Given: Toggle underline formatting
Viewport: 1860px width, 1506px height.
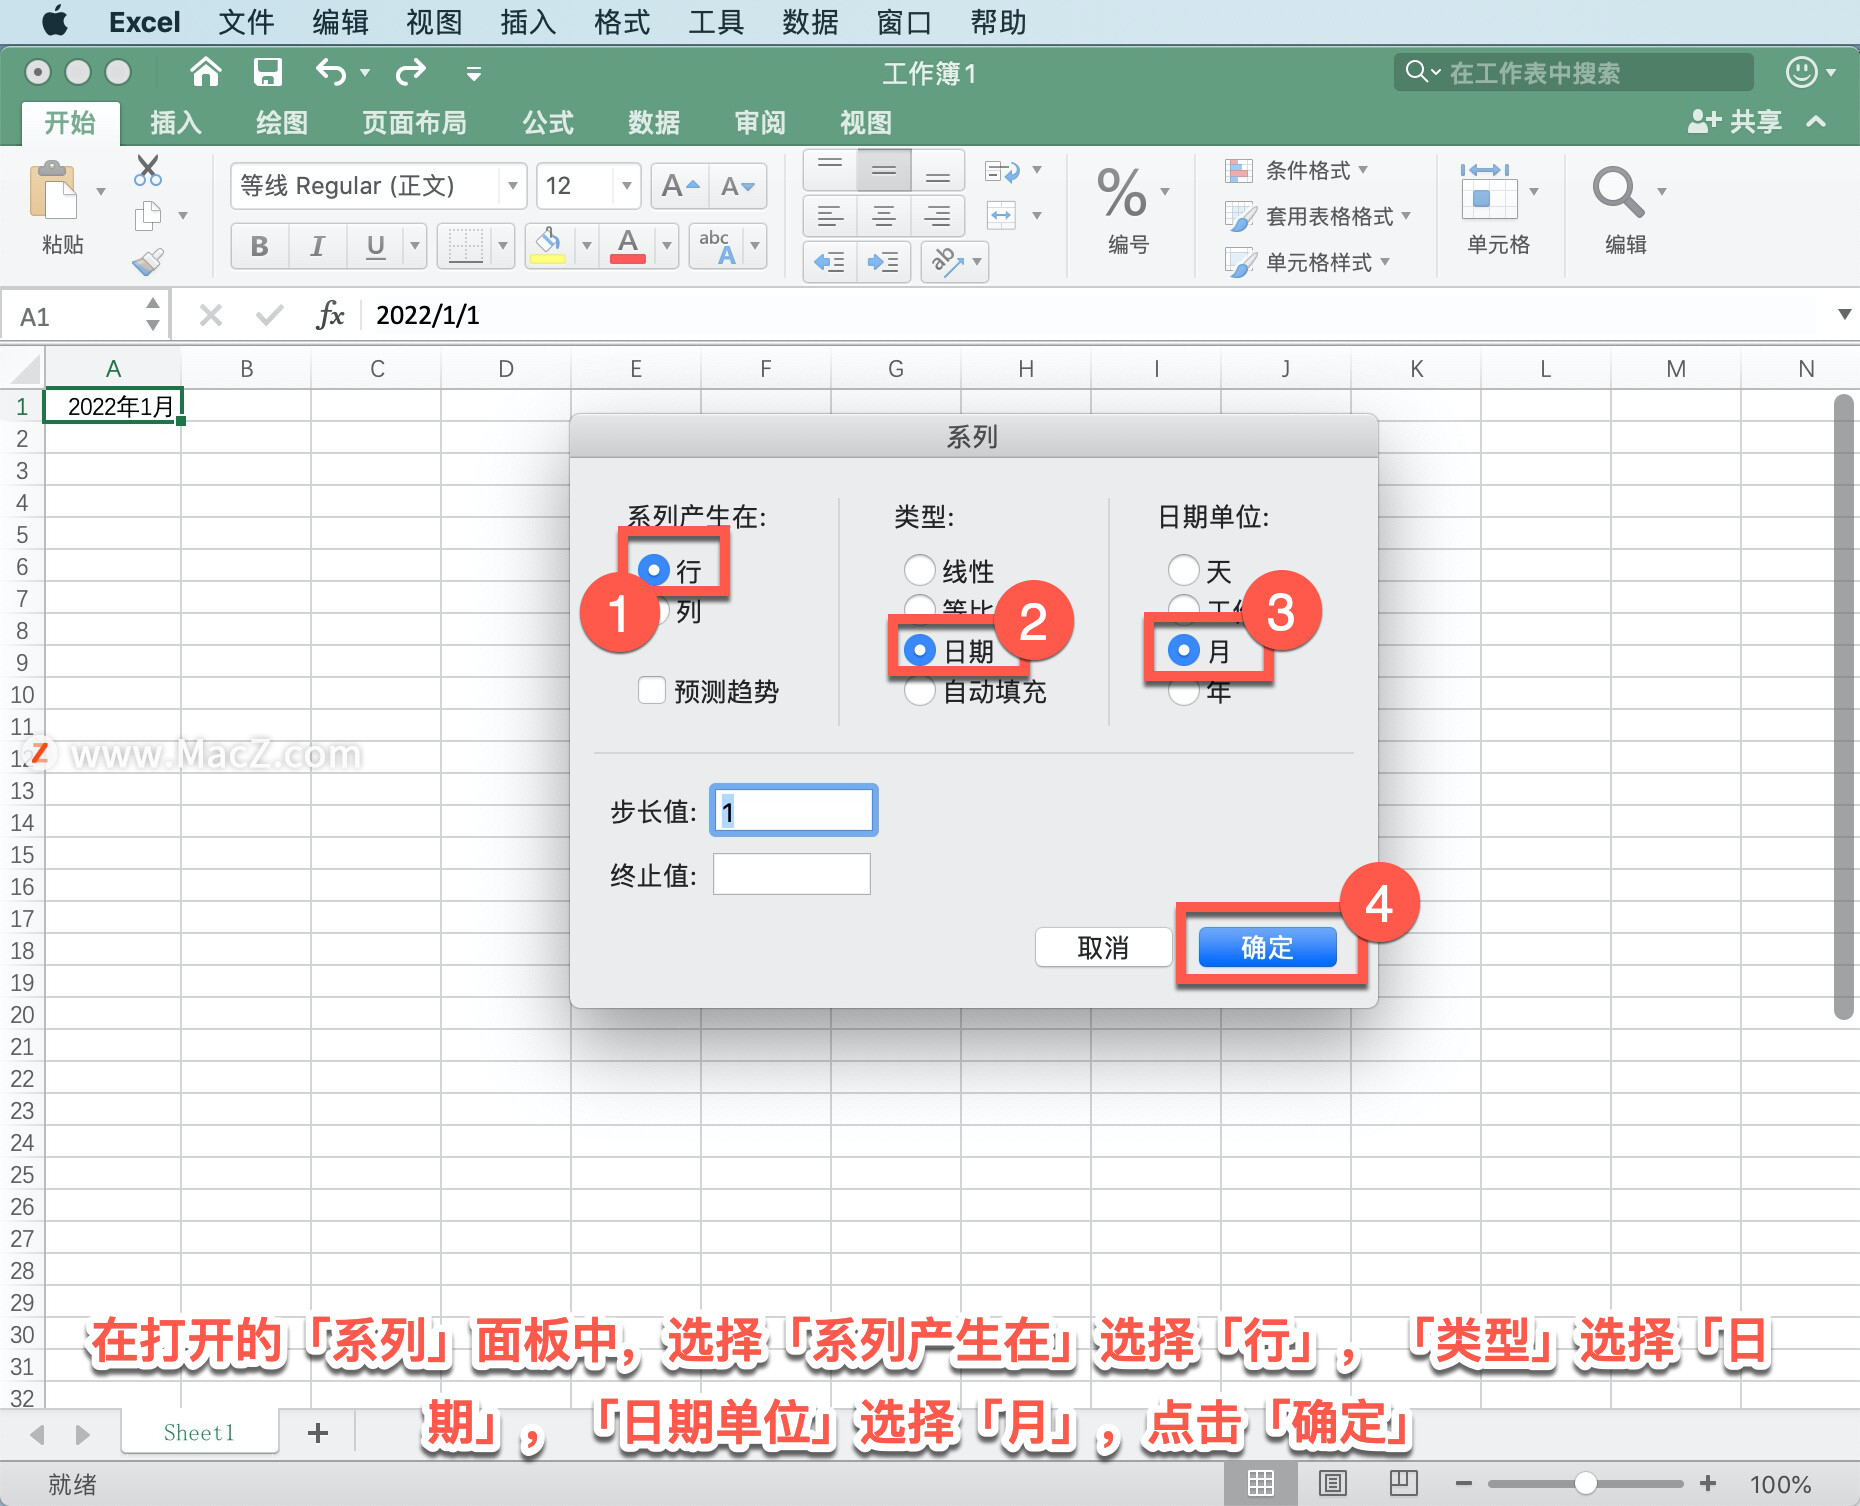Looking at the screenshot, I should tap(375, 246).
